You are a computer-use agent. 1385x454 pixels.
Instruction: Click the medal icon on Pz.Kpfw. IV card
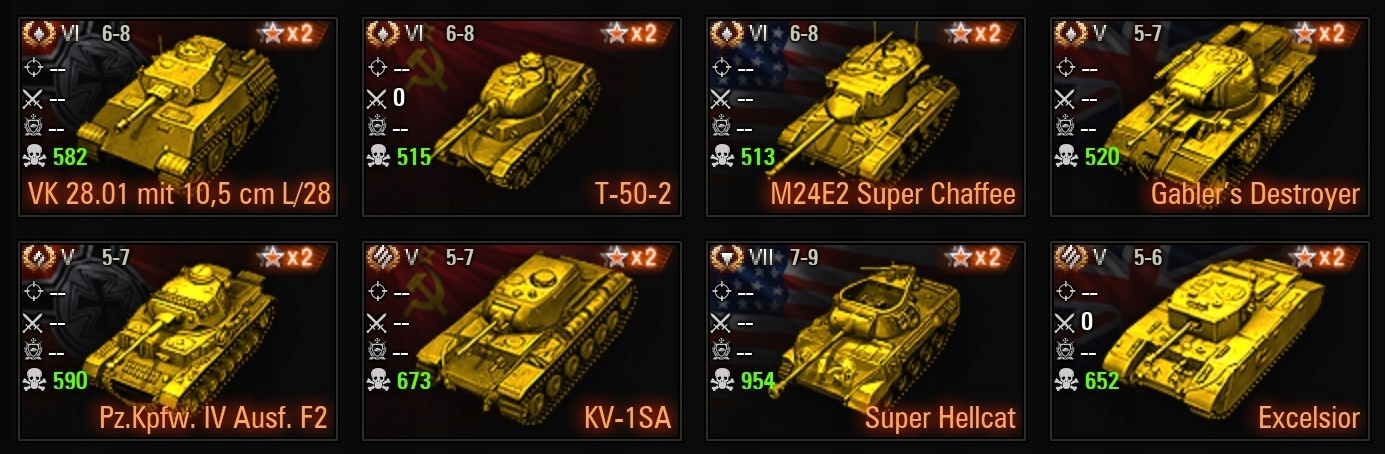34,351
